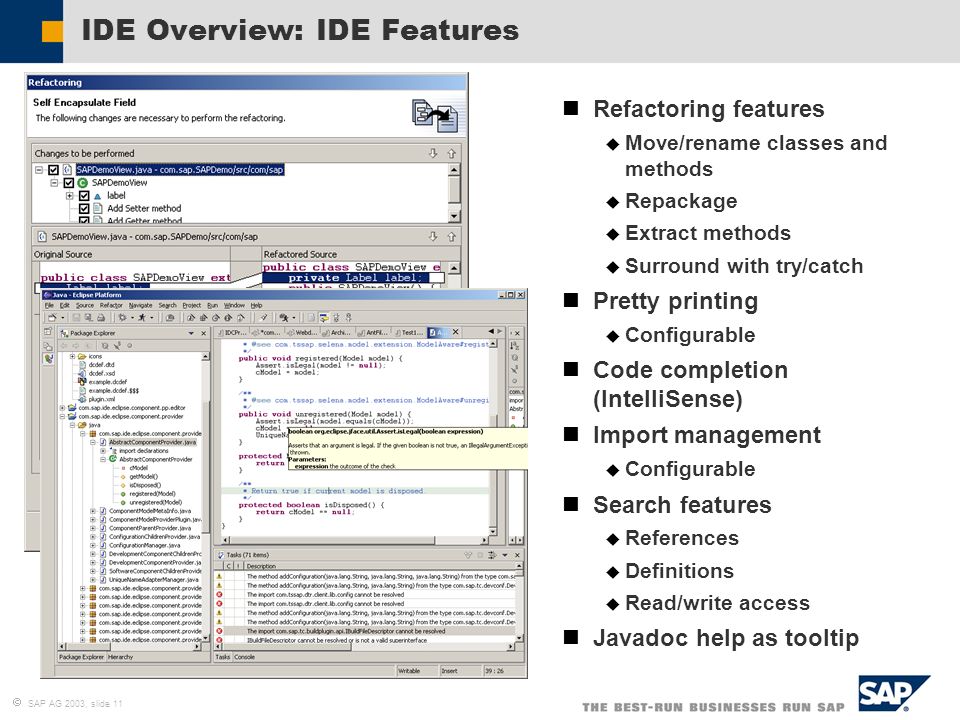Switch to the Webd... editor tab

click(x=303, y=332)
